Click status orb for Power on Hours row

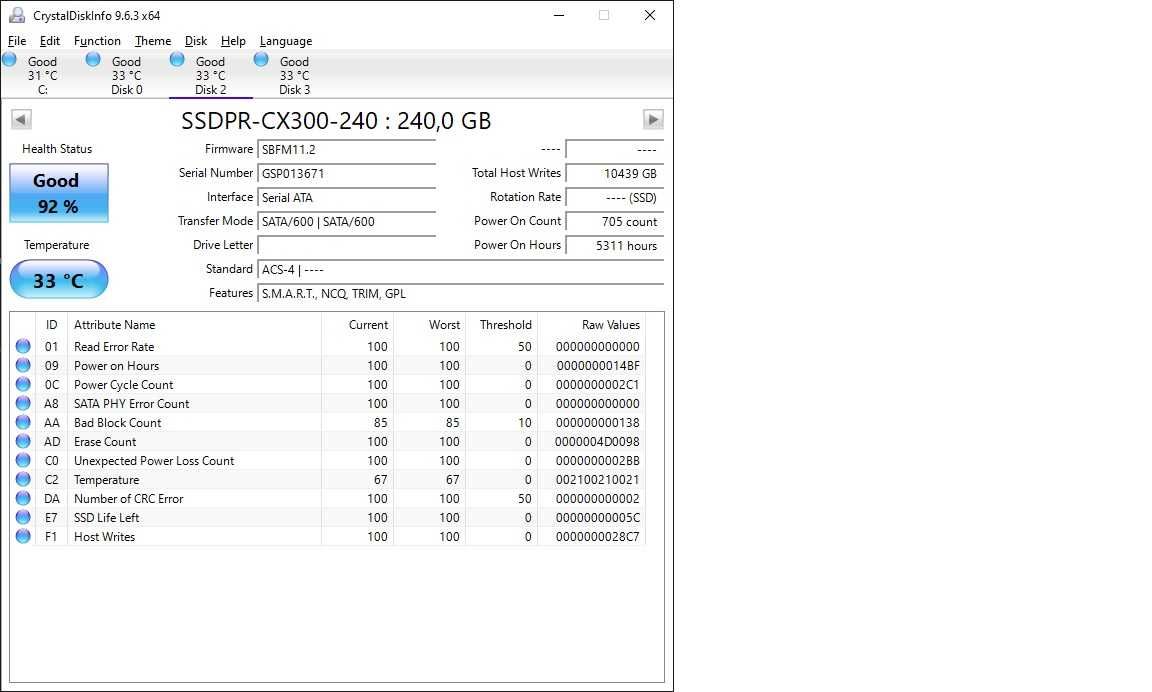[23, 365]
